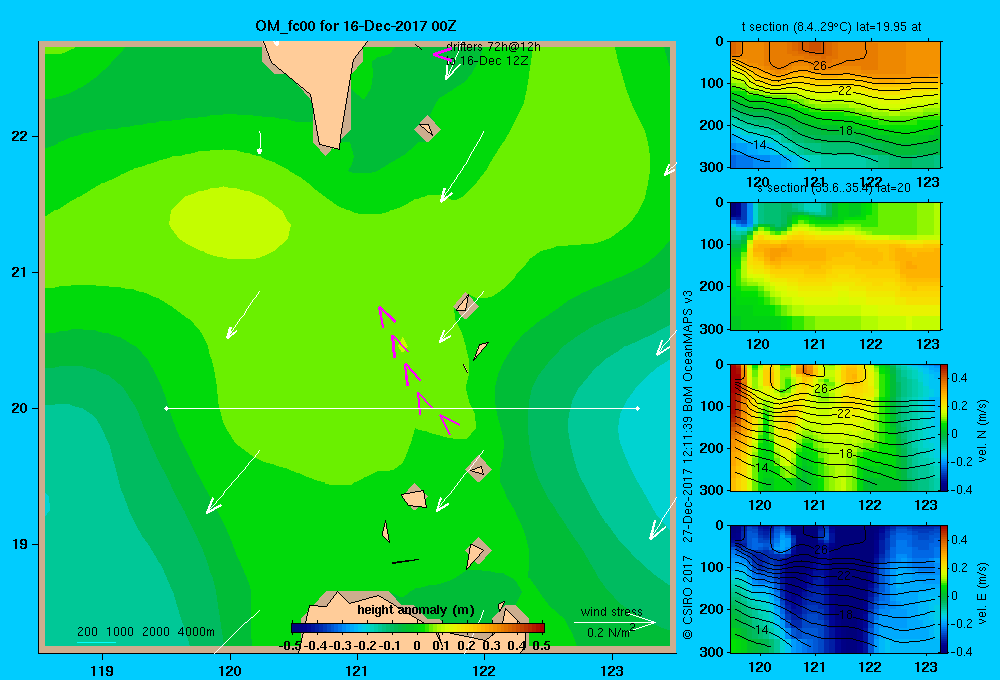Click the '0.2 N/m' wind stress value

[x=611, y=632]
